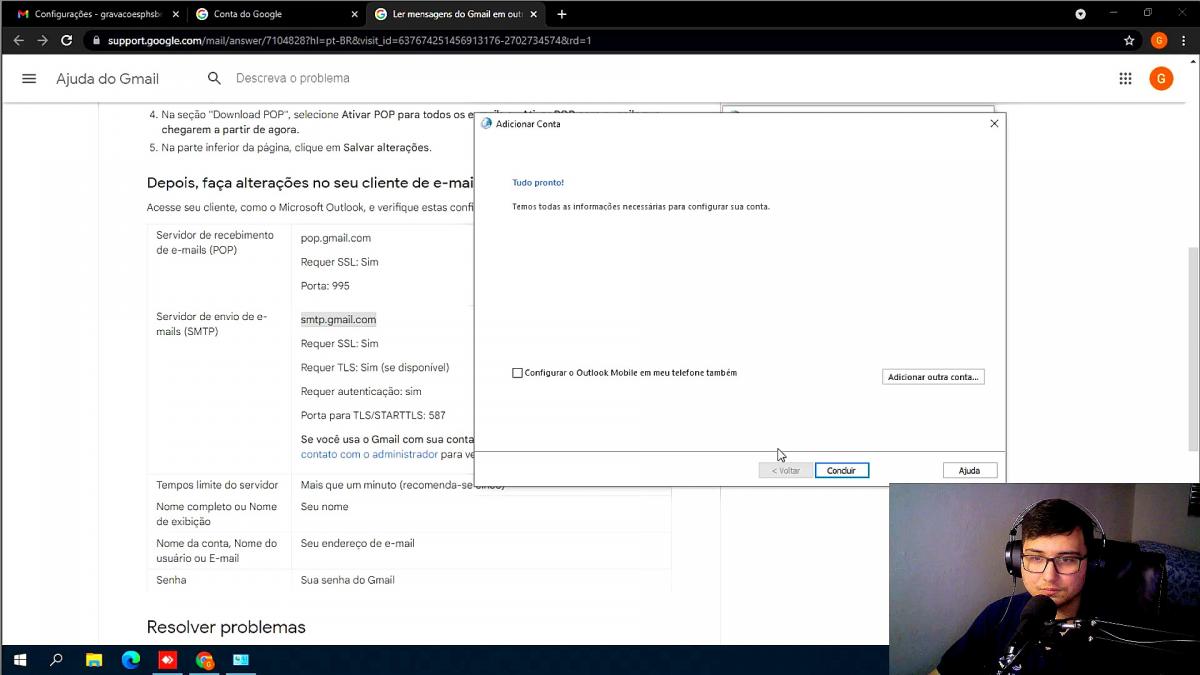This screenshot has width=1200, height=675.
Task: Click the Chrome address bar URL
Action: click(350, 40)
